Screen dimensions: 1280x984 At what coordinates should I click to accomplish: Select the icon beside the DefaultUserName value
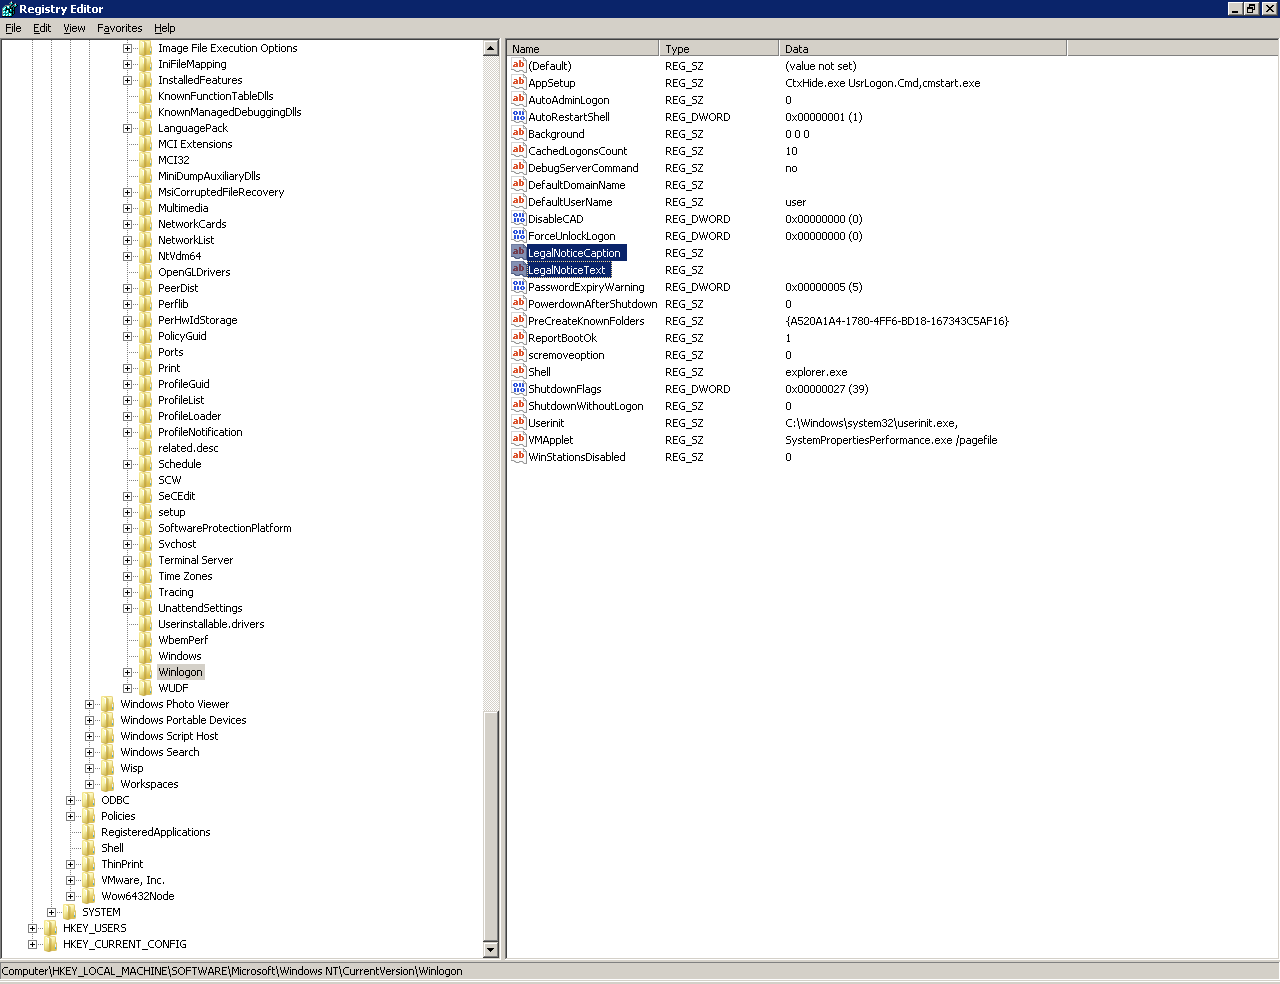[x=518, y=201]
